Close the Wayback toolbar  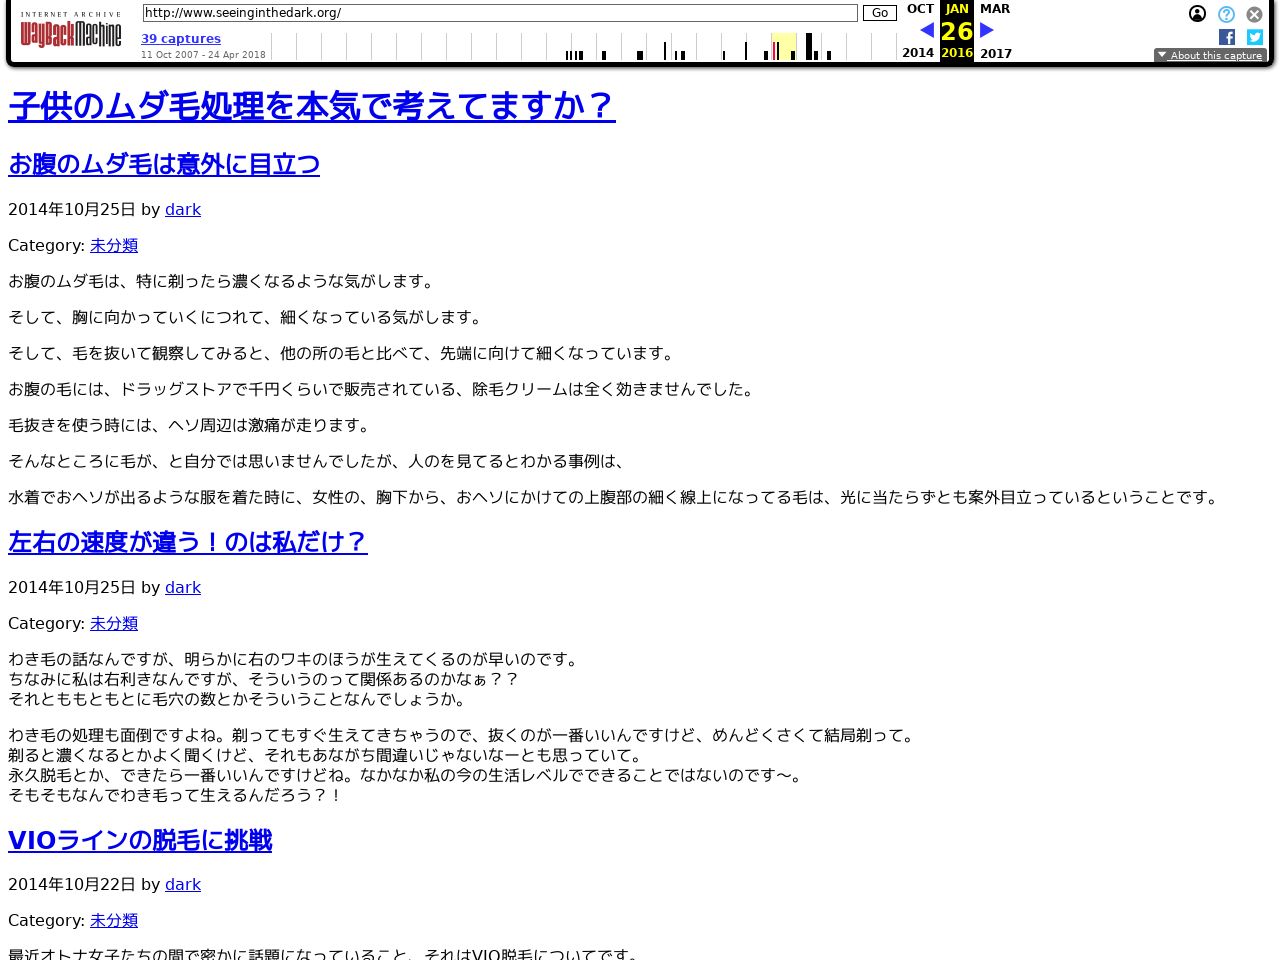[1254, 14]
